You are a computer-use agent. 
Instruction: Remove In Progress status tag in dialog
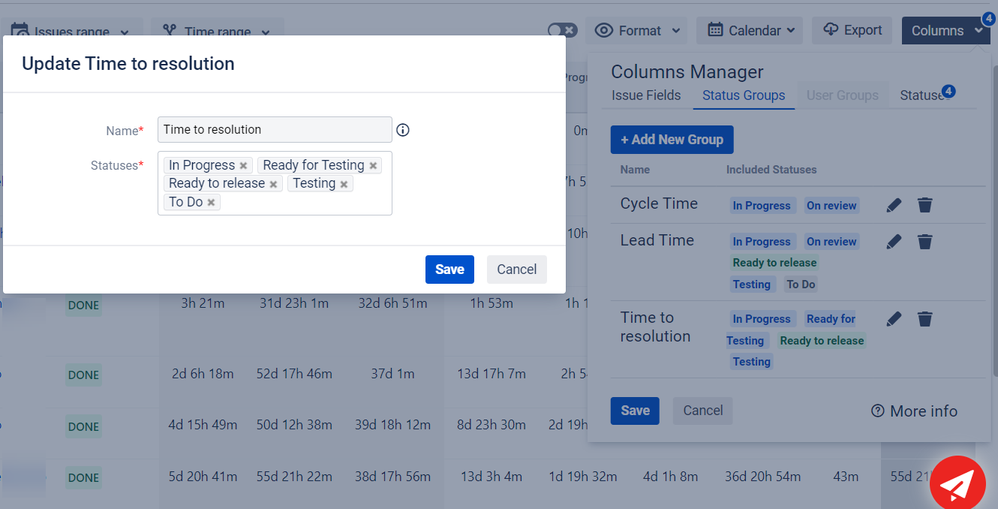[243, 165]
